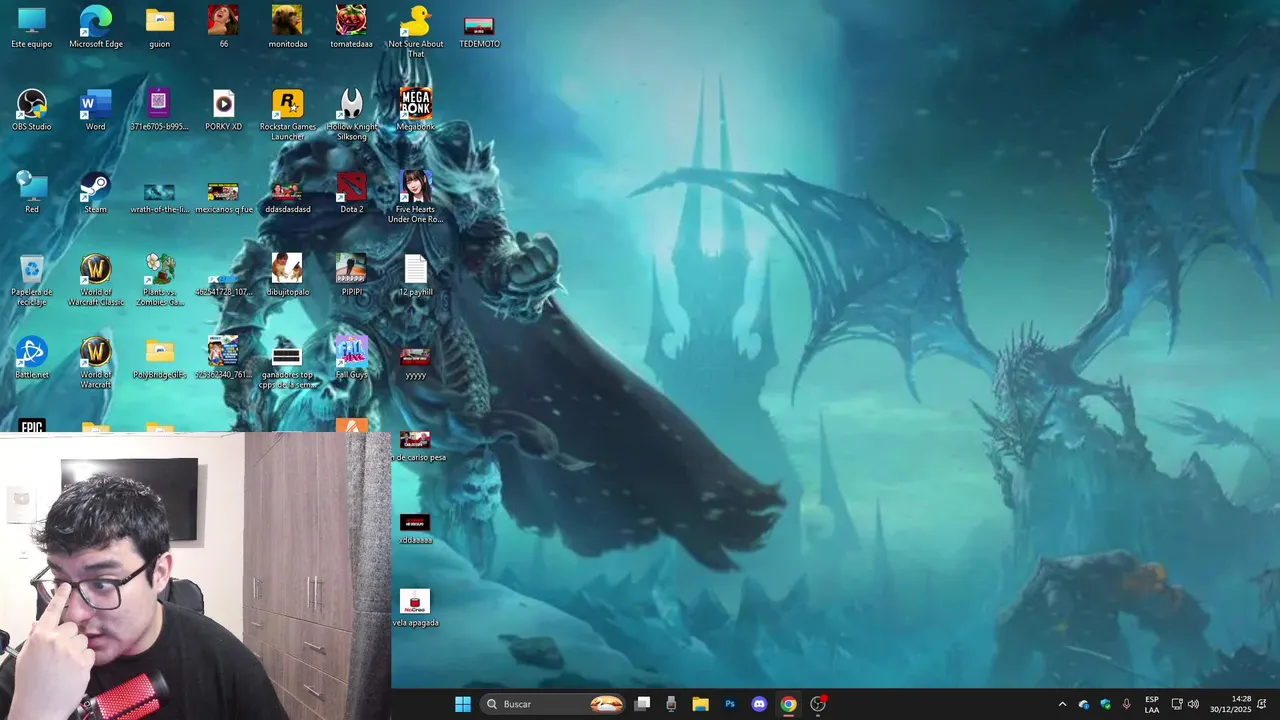The image size is (1280, 720).
Task: Select the yyyyy video file
Action: tap(415, 362)
